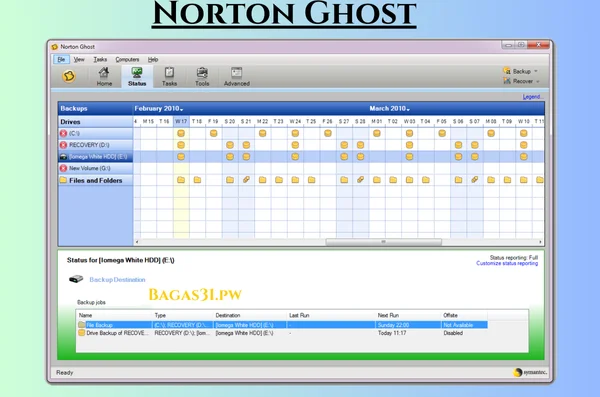600x397 pixels.
Task: Select the Status toolbar tab
Action: 137,76
